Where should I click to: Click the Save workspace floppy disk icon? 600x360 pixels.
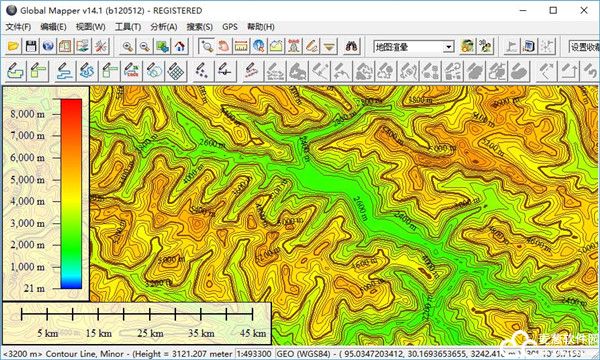(x=31, y=47)
